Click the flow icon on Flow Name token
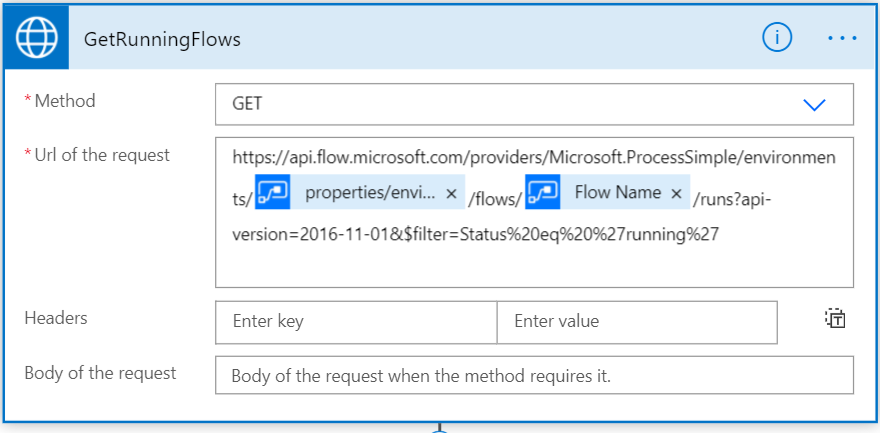Screen dimensions: 880x433 tap(543, 193)
